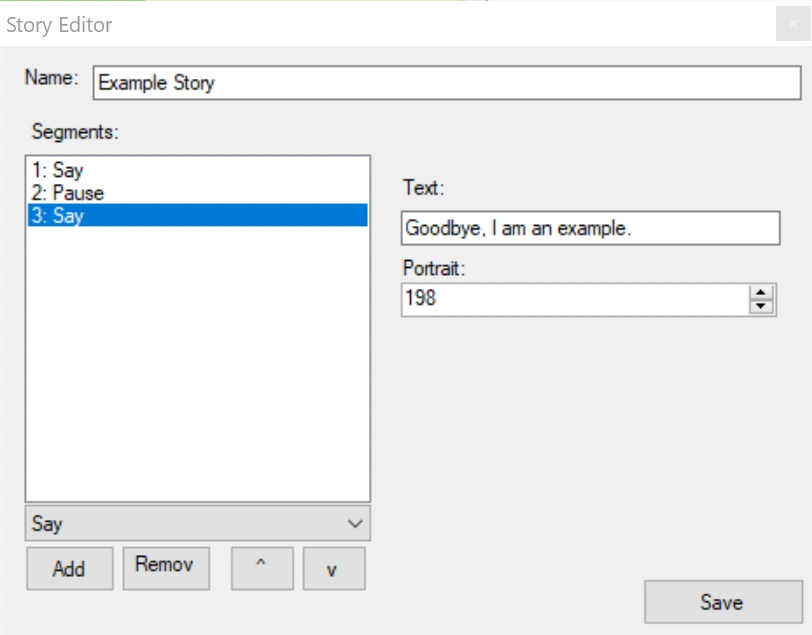The image size is (812, 635).
Task: Focus the Text field containing "Goodbye"
Action: click(590, 228)
